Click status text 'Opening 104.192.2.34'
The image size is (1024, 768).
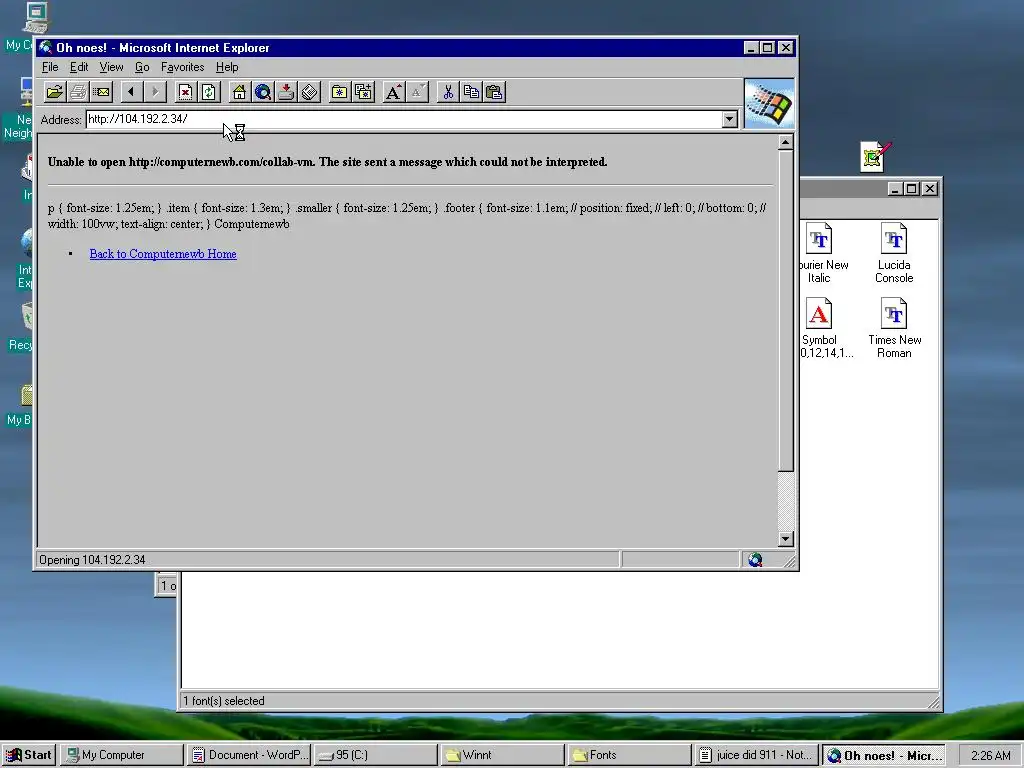(x=92, y=560)
